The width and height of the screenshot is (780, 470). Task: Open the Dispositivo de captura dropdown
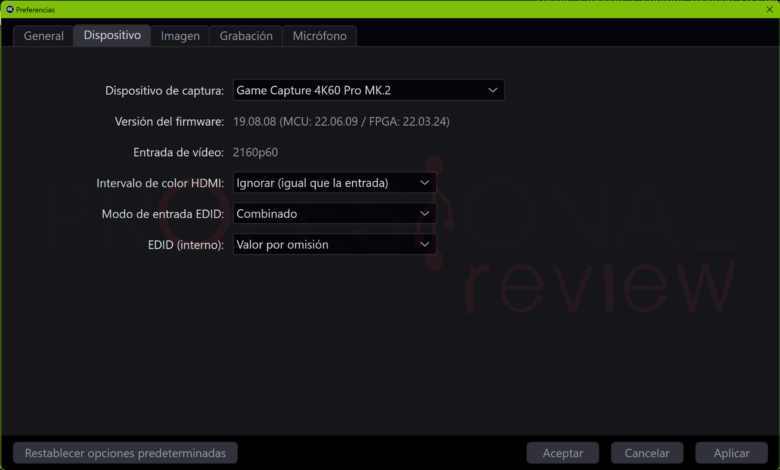click(x=369, y=90)
